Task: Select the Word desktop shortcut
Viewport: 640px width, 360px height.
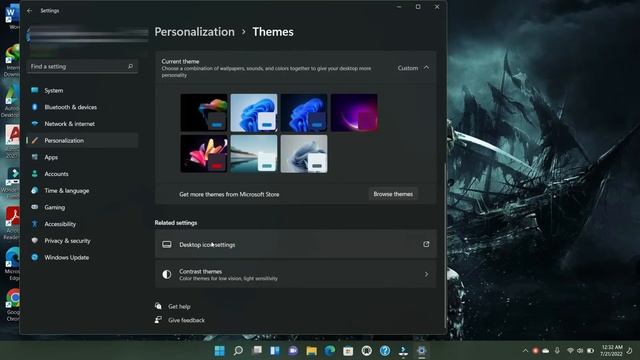Action: coord(11,16)
